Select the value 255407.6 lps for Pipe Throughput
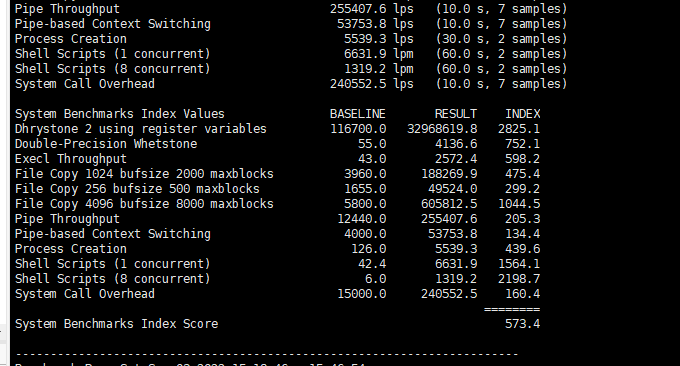 pos(372,9)
